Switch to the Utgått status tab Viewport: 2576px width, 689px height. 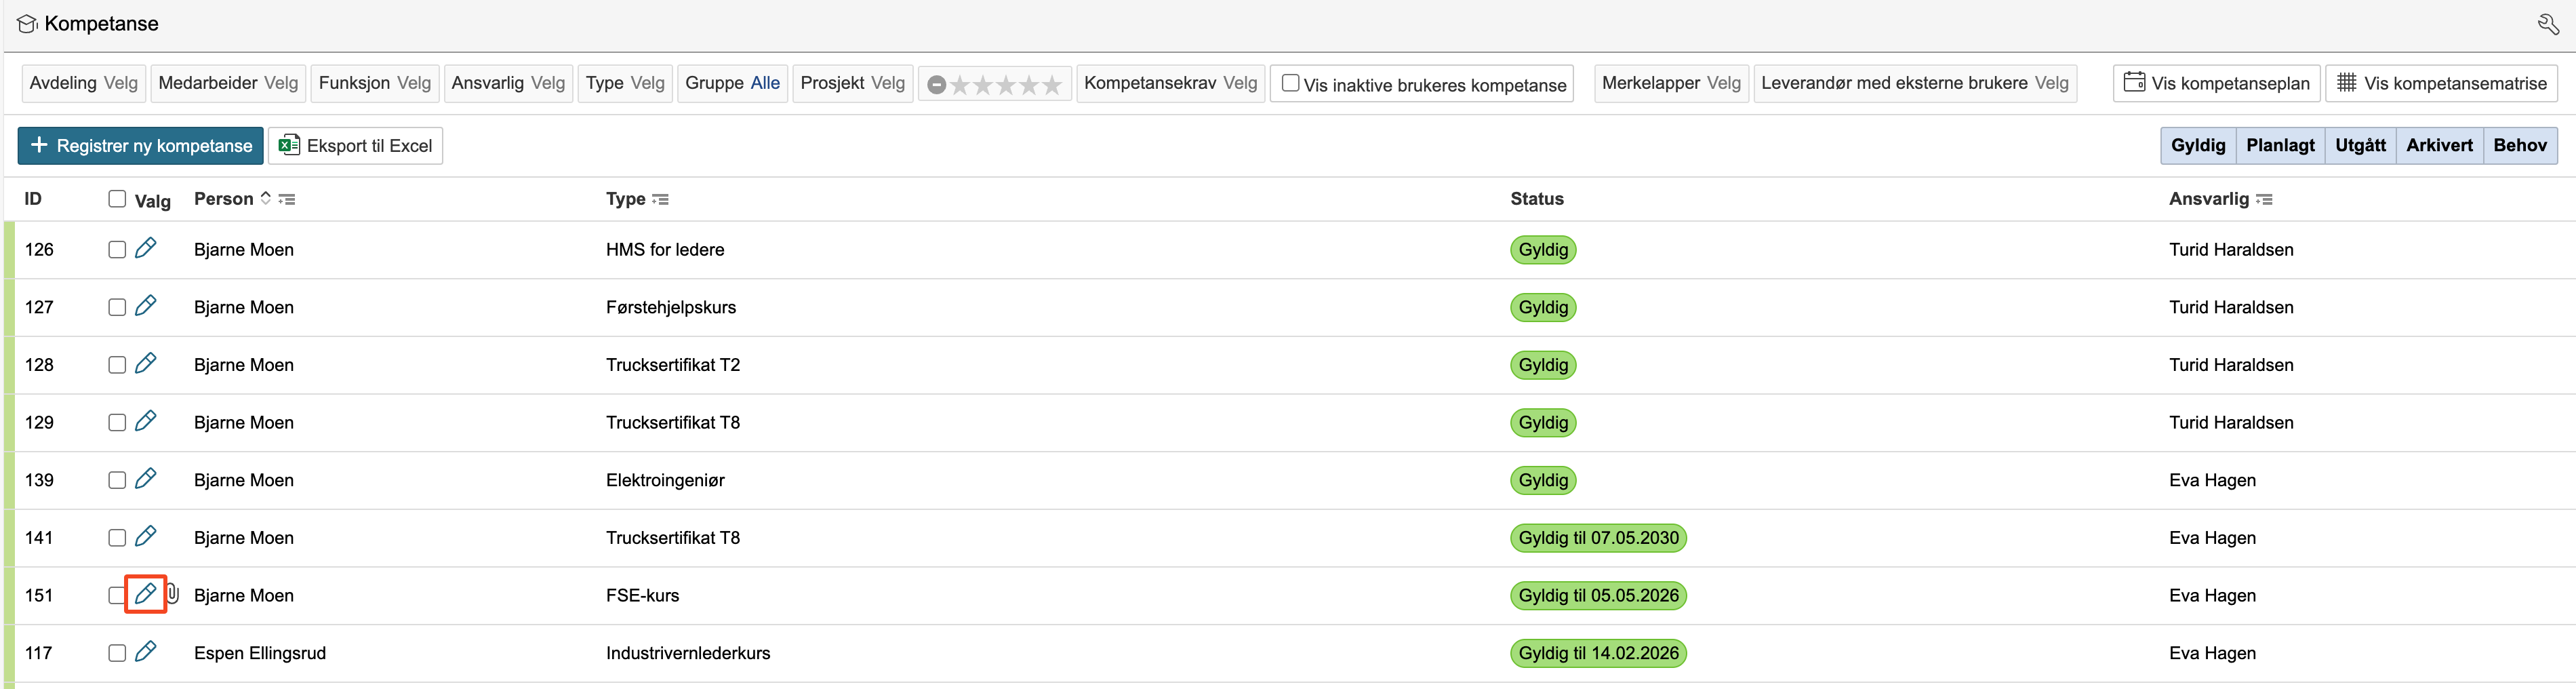tap(2359, 145)
